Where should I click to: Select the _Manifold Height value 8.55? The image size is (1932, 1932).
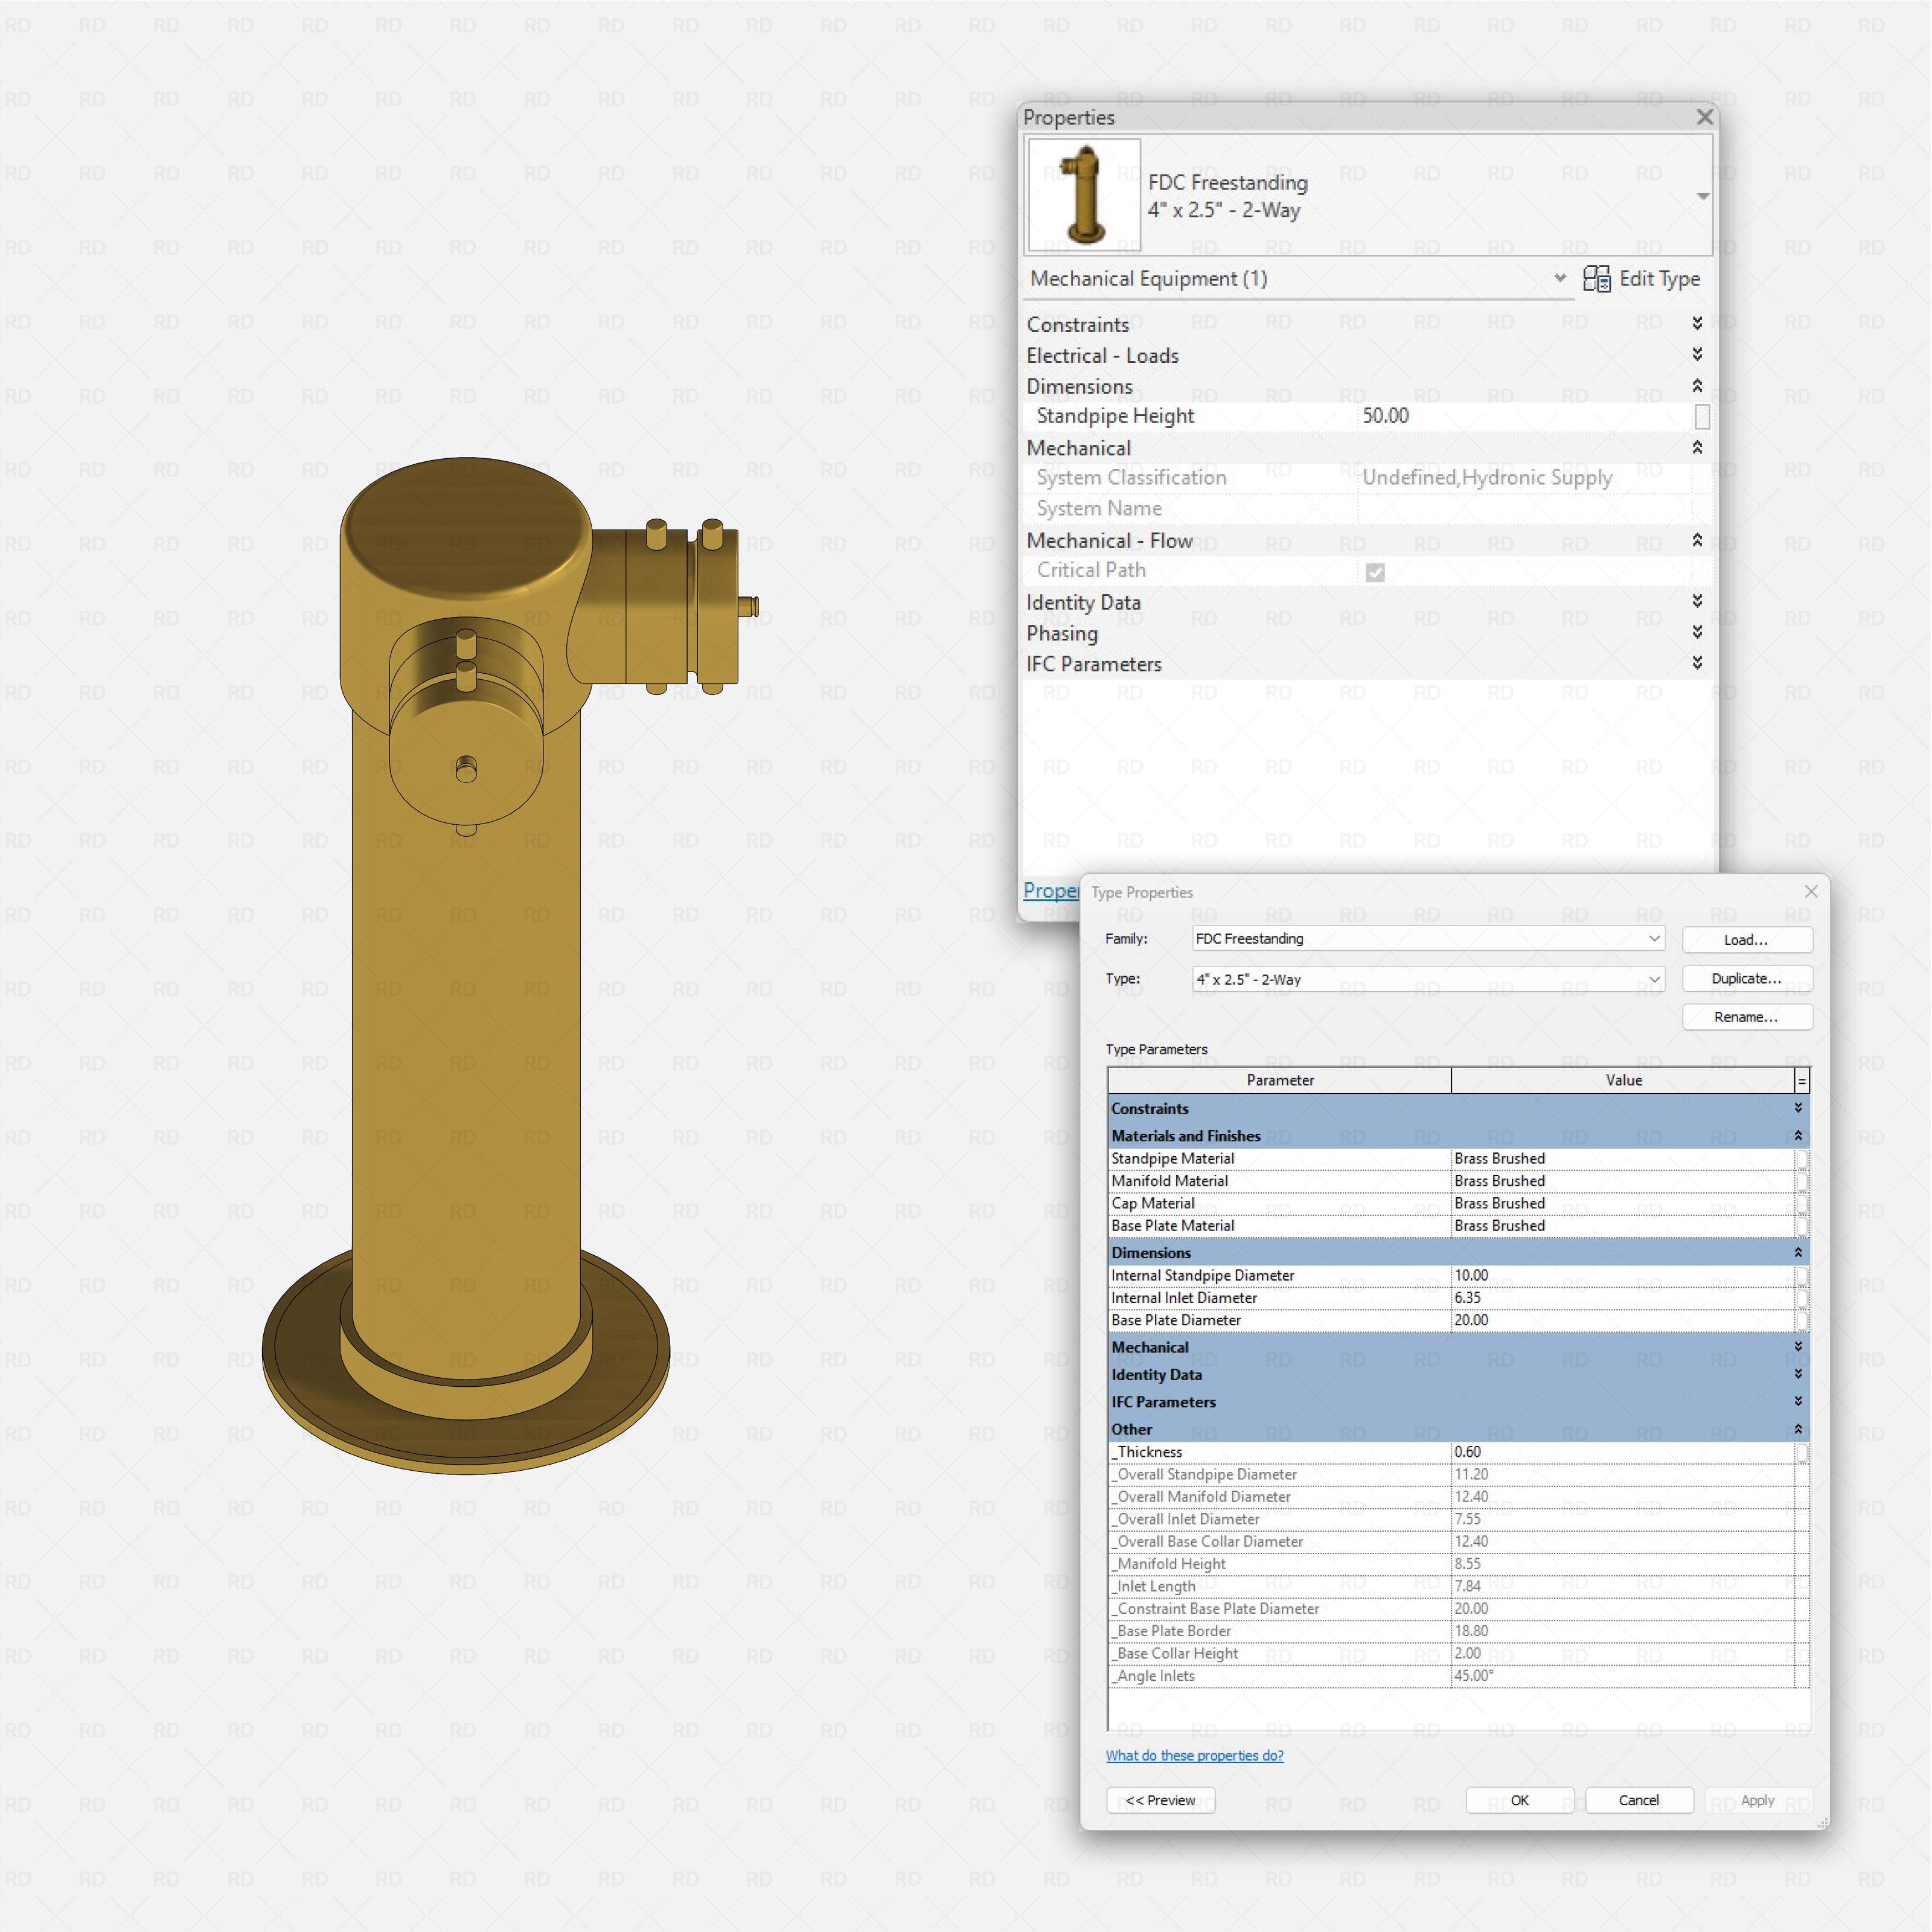1623,1564
